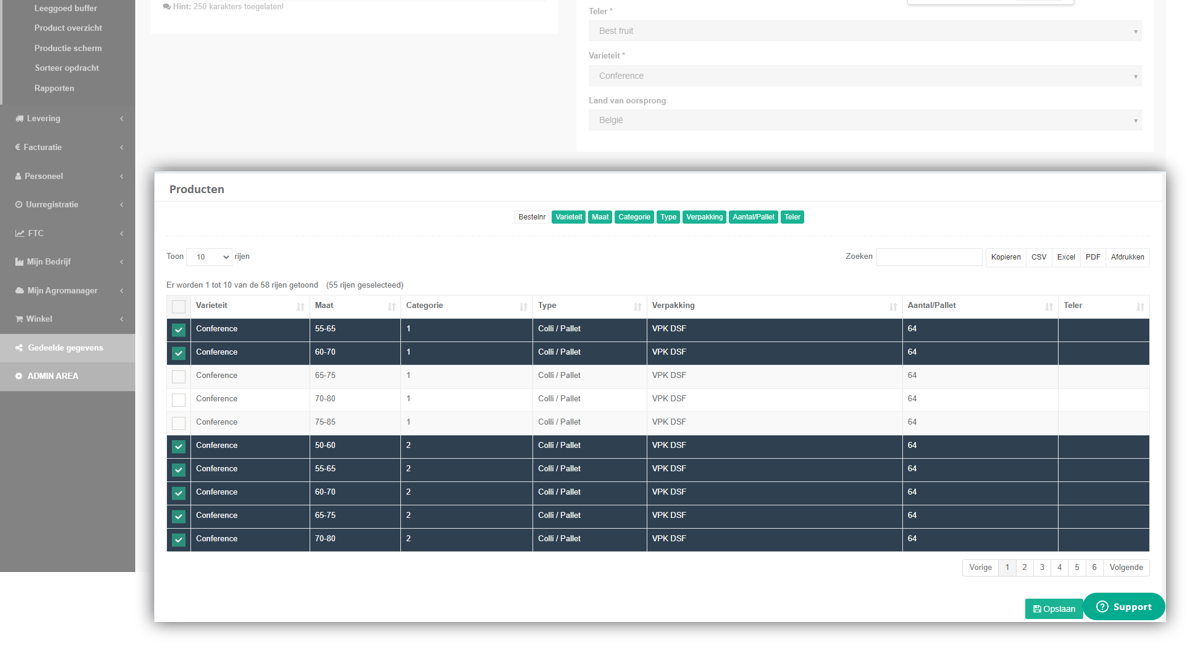Uncheck the Conference 60-70 category 1 row
The image size is (1190, 650).
click(x=178, y=353)
